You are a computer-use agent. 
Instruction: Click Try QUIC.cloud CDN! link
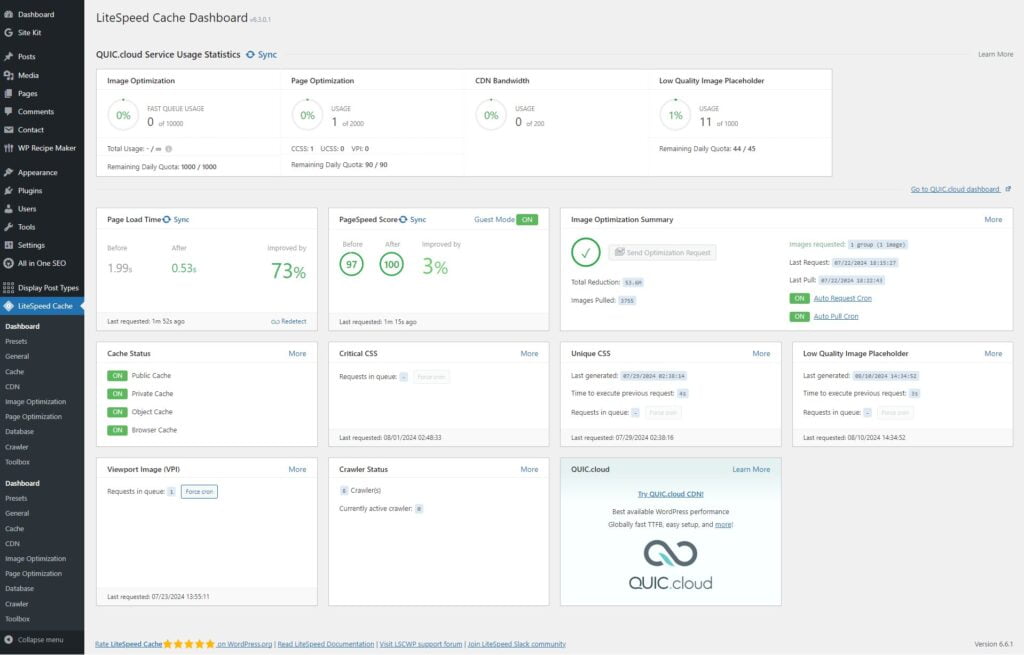(x=671, y=494)
